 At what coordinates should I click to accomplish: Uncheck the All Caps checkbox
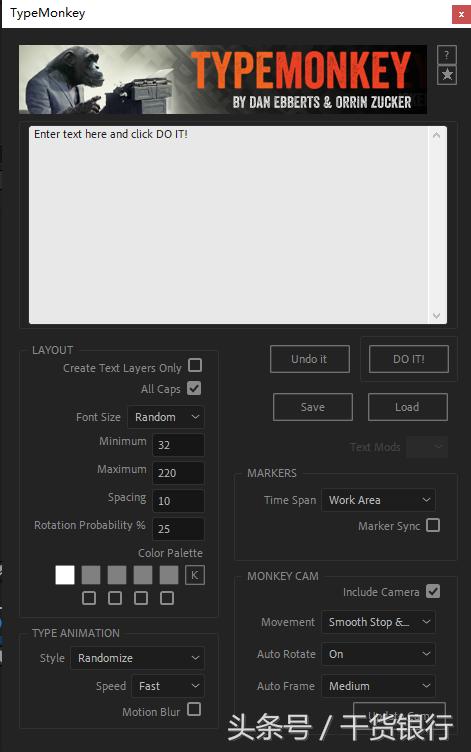pos(194,388)
